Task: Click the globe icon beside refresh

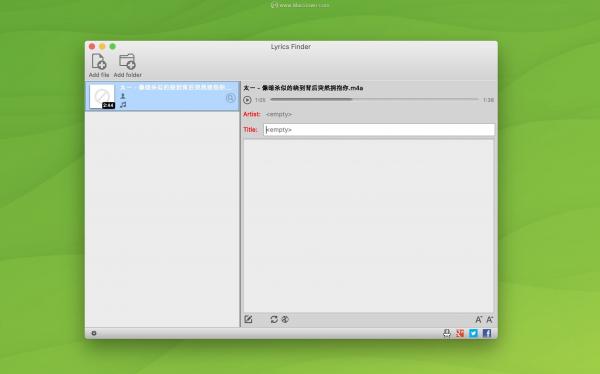Action: [285, 319]
